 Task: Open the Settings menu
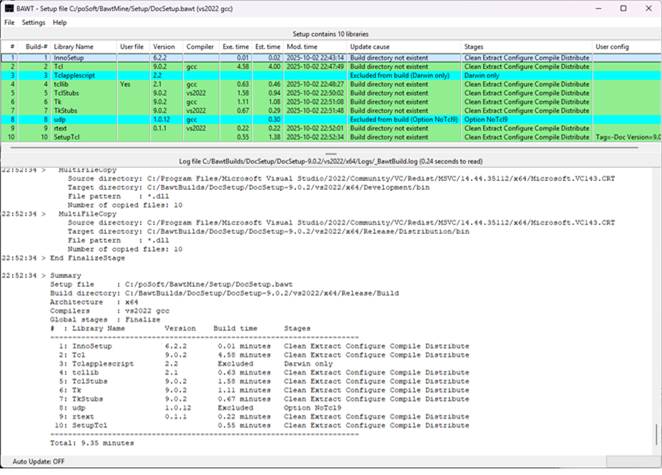(x=34, y=22)
